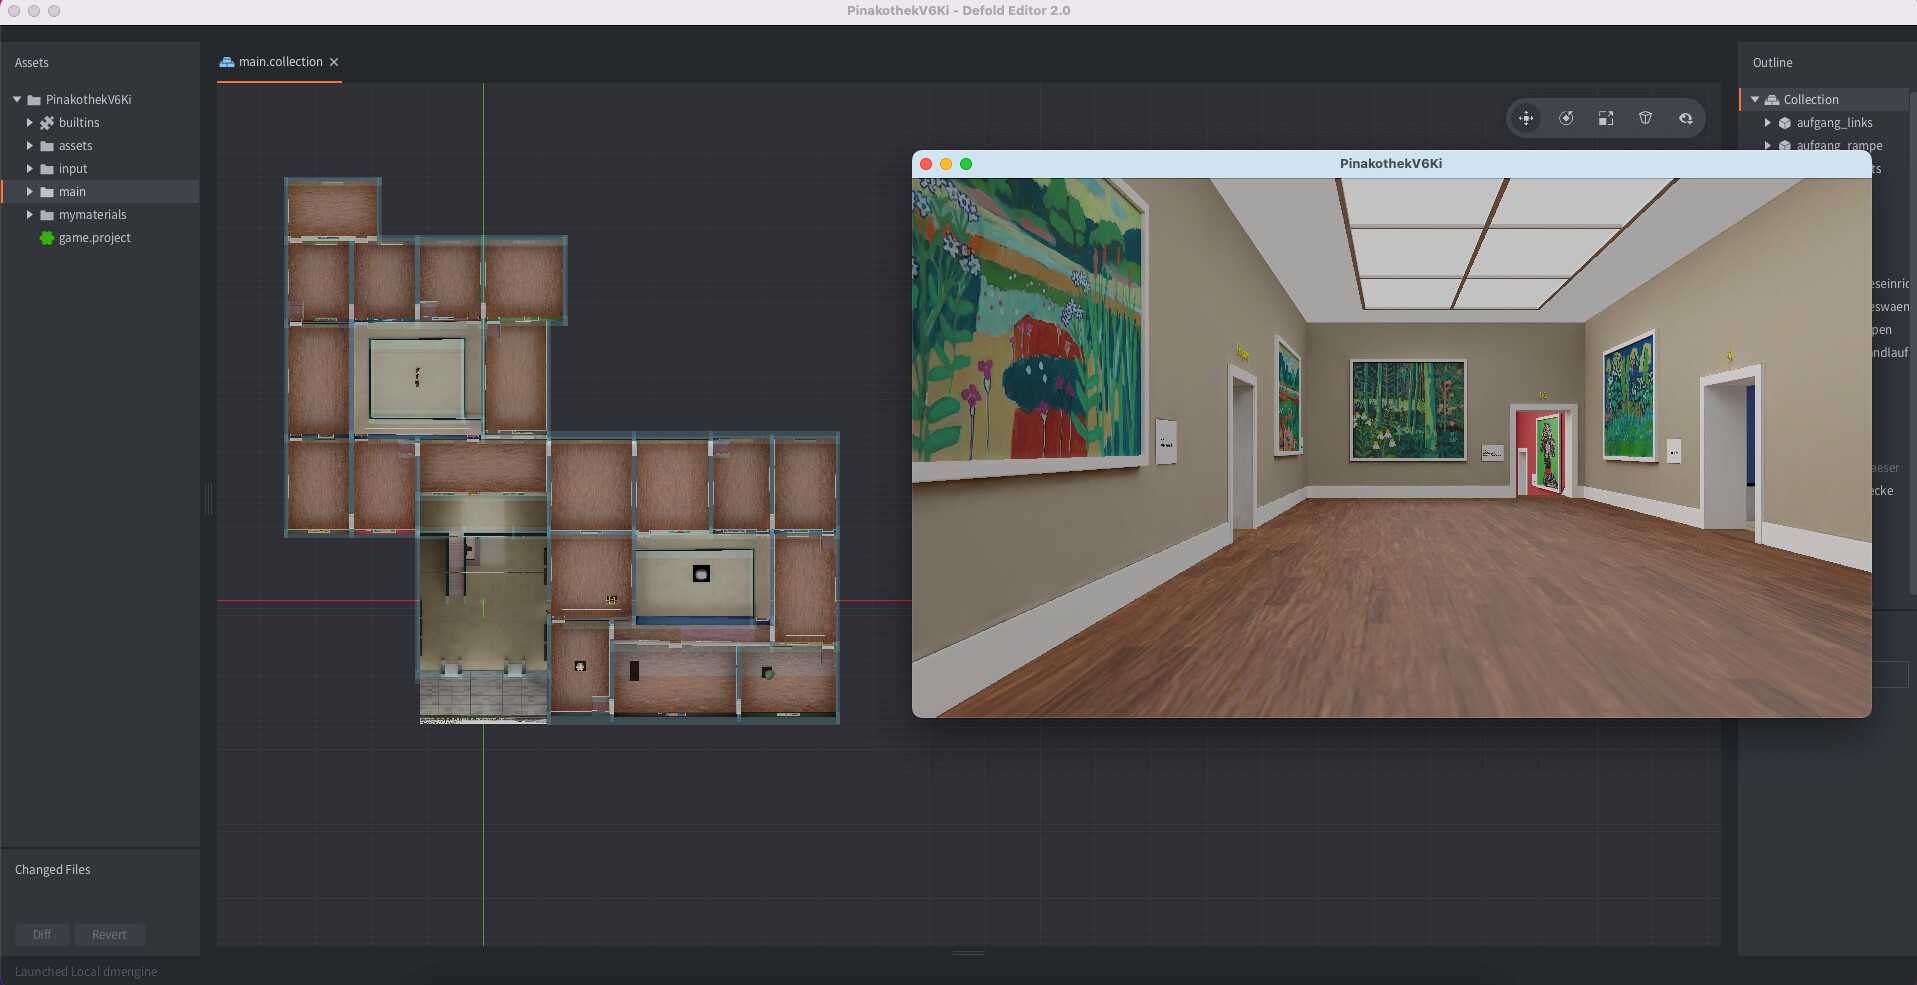Expand the aufgang_links game object in Outline
This screenshot has width=1917, height=985.
click(1766, 122)
